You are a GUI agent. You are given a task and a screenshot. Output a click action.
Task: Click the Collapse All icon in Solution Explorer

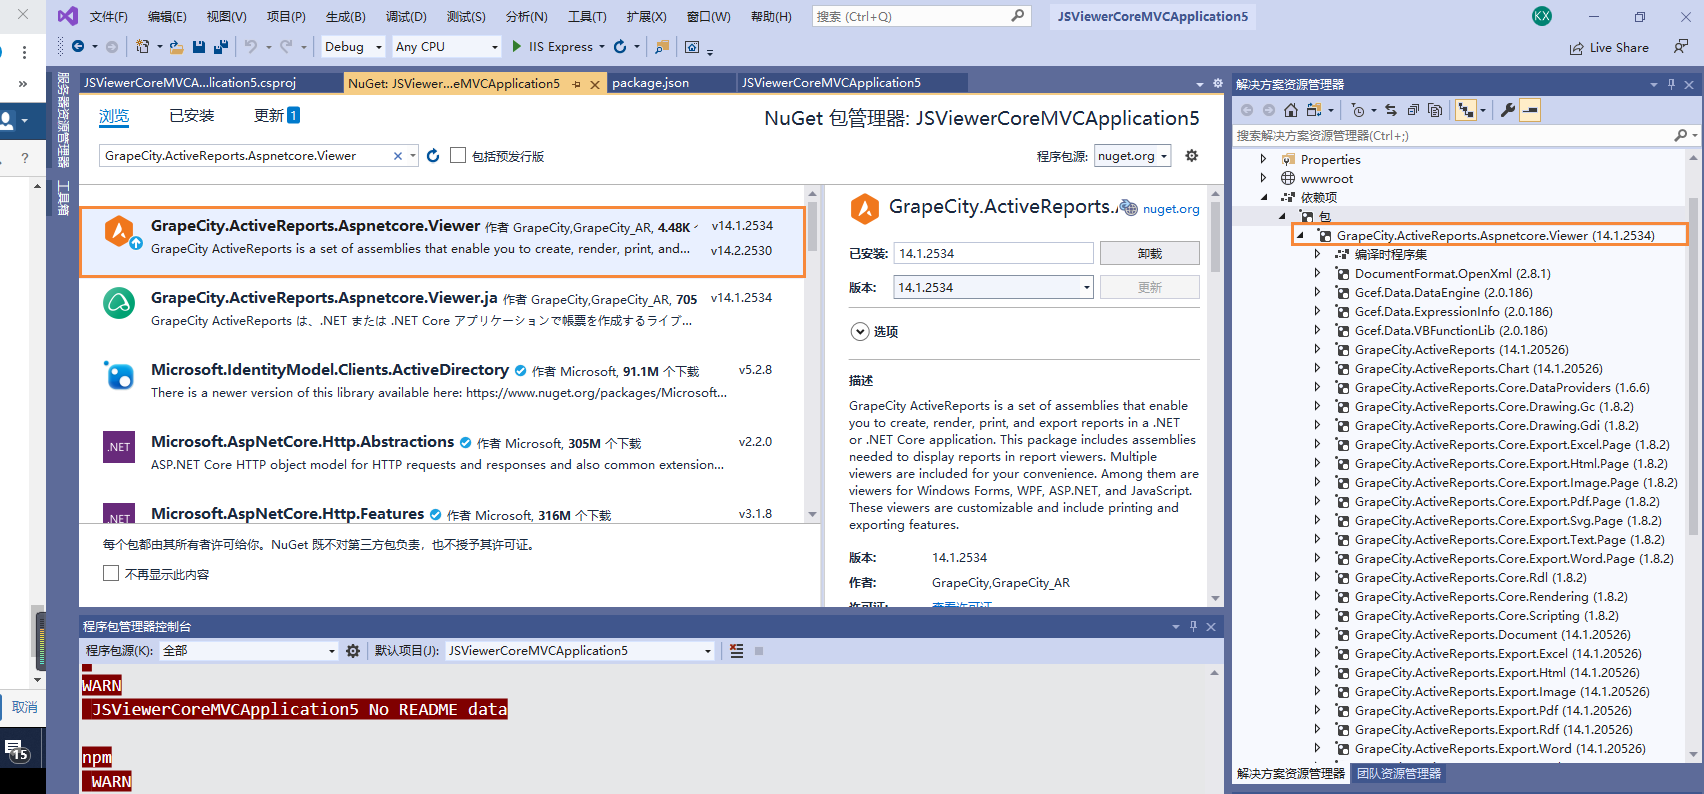[1413, 110]
